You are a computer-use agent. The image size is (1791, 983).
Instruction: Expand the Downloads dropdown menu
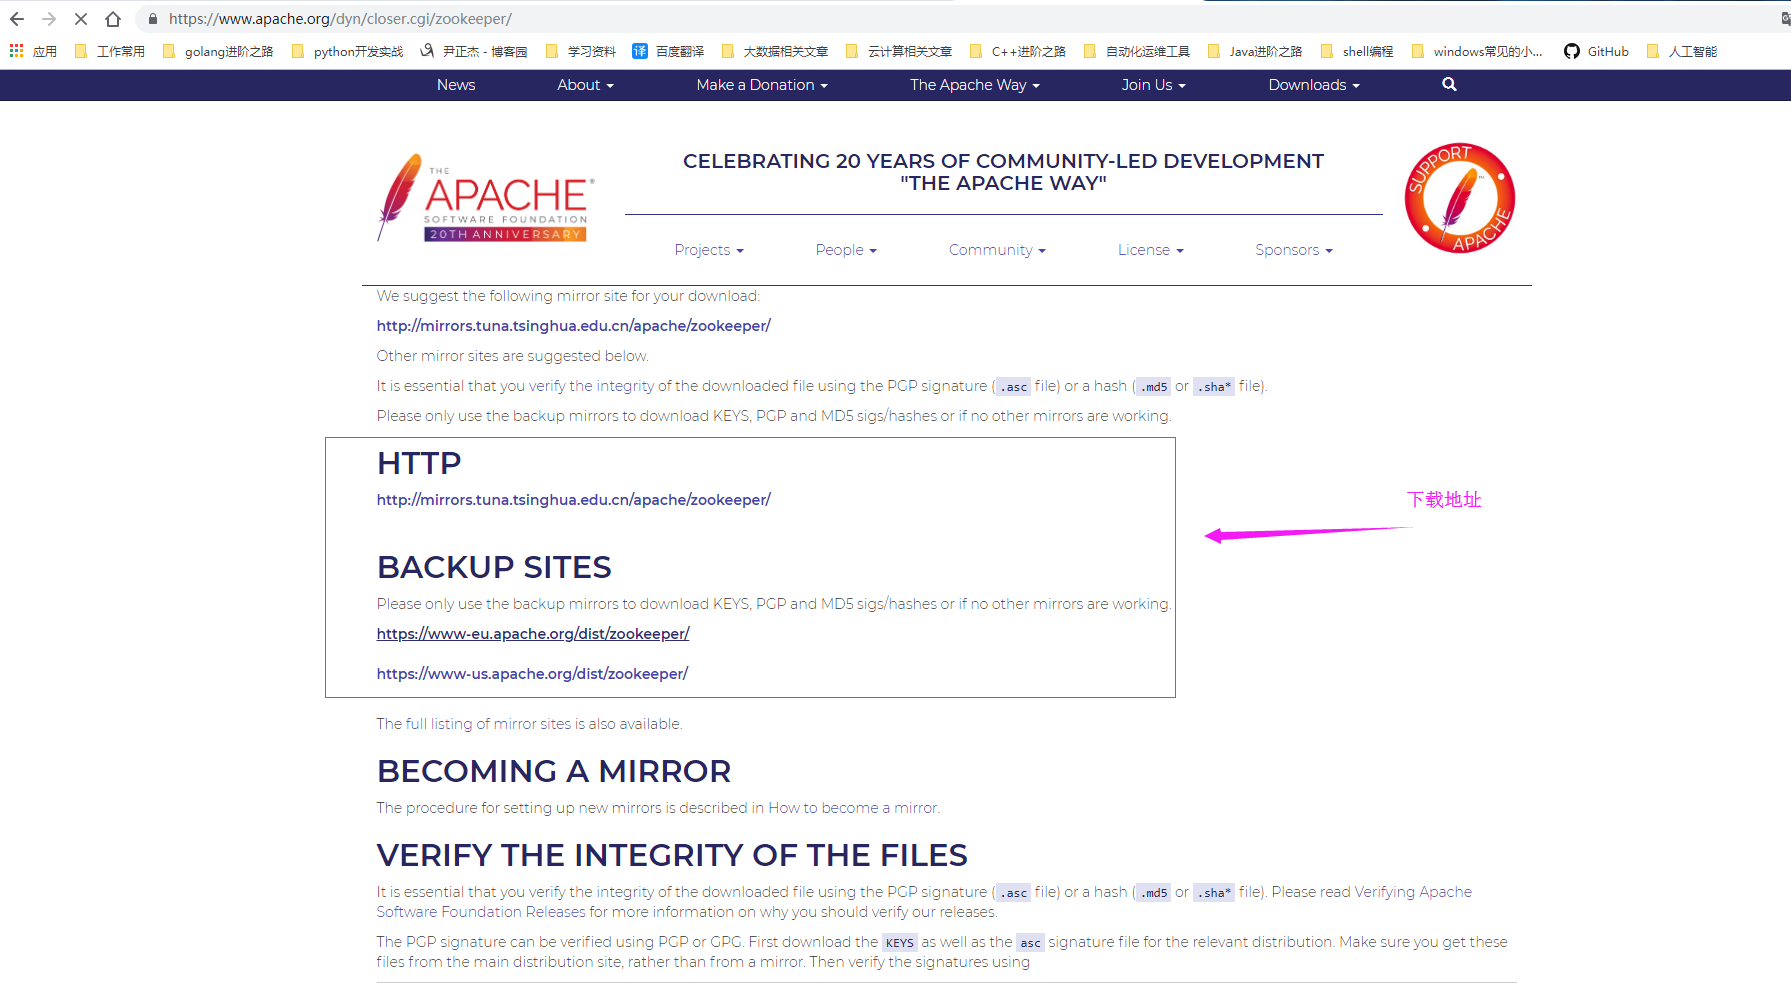(1314, 85)
